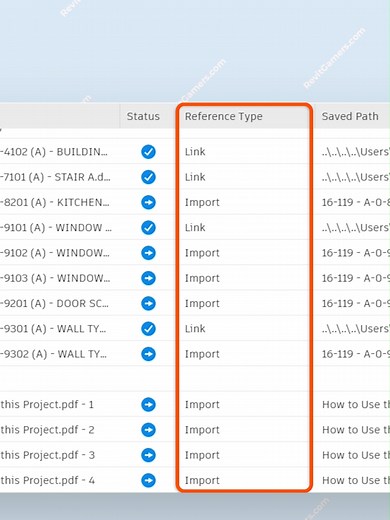The image size is (390, 520).
Task: Select the this Project.pdf - 1 name cell
Action: [x=47, y=405]
